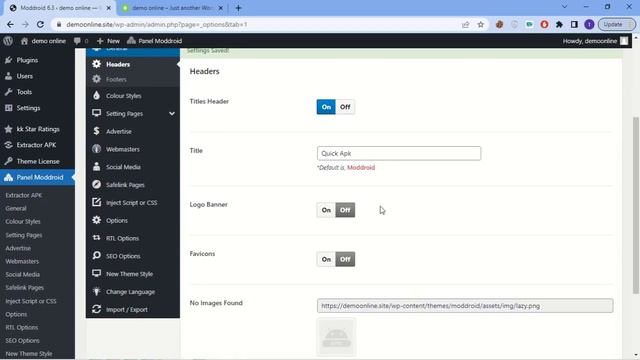Image resolution: width=640 pixels, height=360 pixels.
Task: Click the Advertise dollar icon
Action: click(96, 131)
